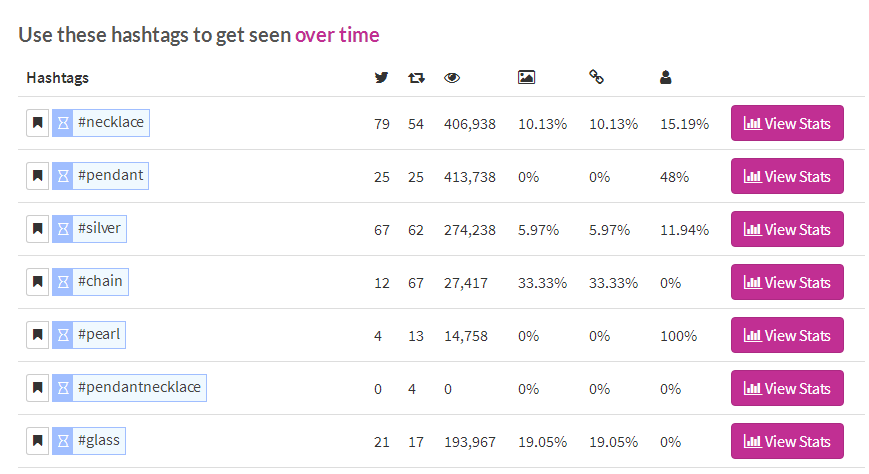Click the Hashtags column header
The height and width of the screenshot is (474, 869).
(x=58, y=78)
